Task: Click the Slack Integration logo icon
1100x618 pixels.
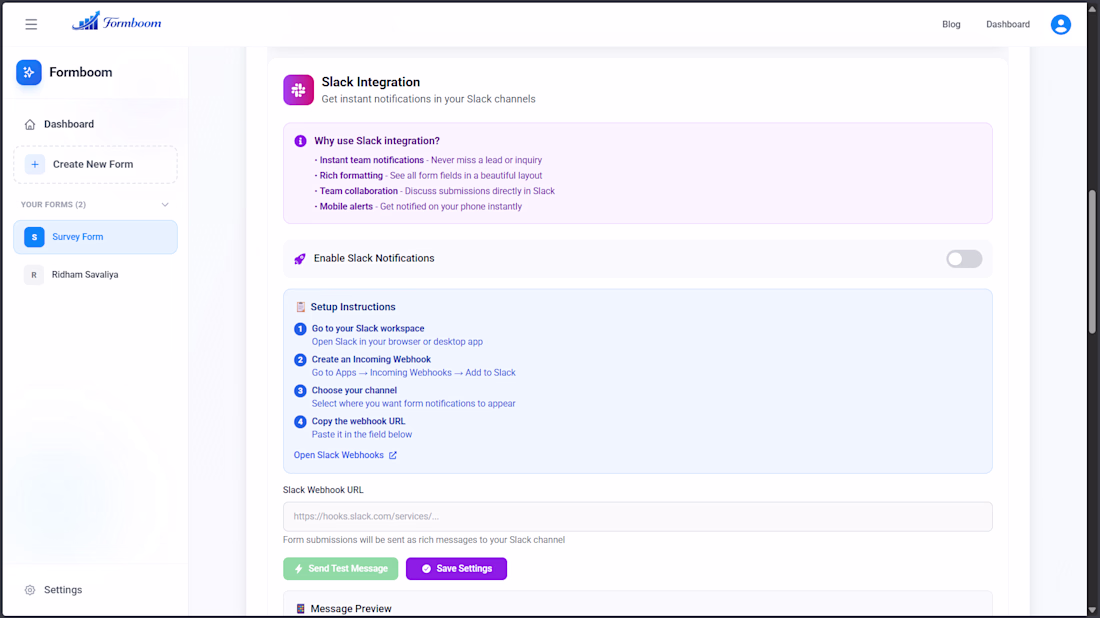Action: pos(298,90)
